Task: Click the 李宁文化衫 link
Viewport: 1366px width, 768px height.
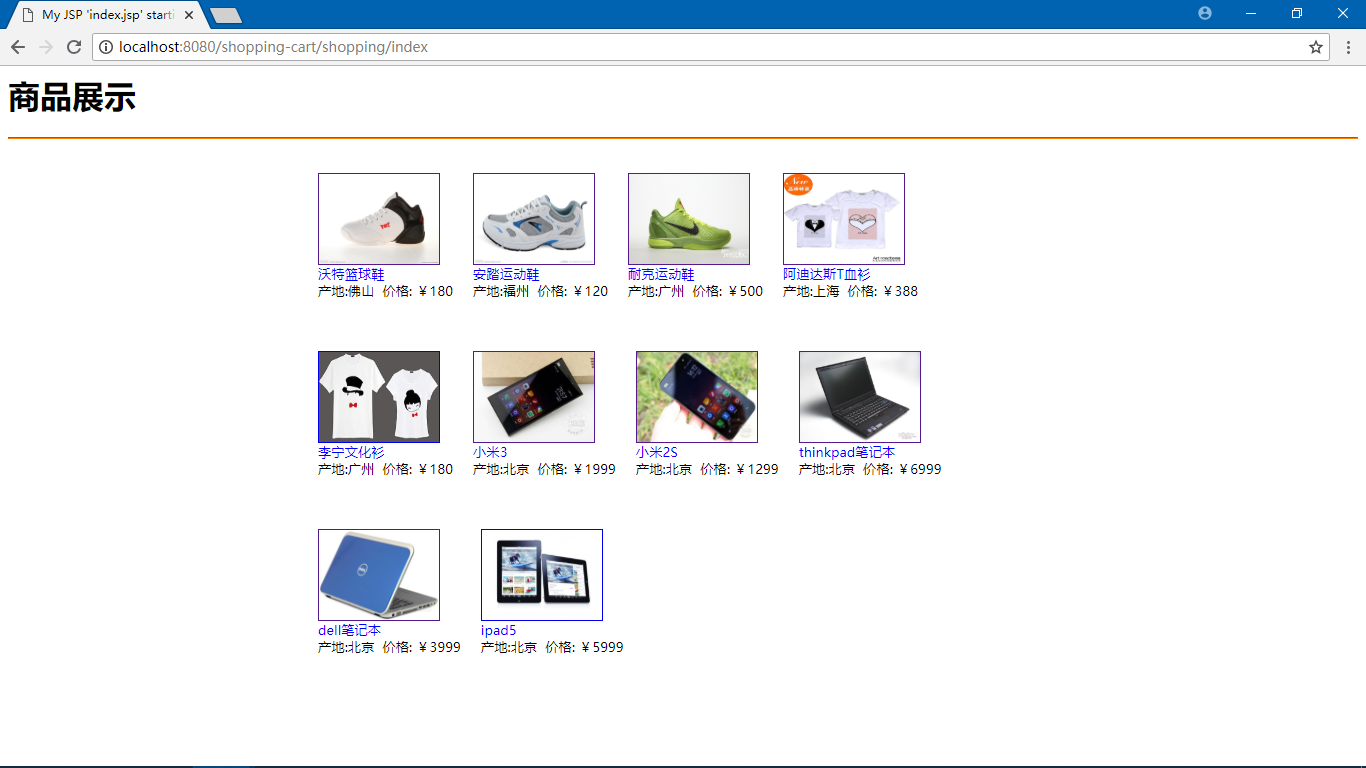Action: pos(351,452)
